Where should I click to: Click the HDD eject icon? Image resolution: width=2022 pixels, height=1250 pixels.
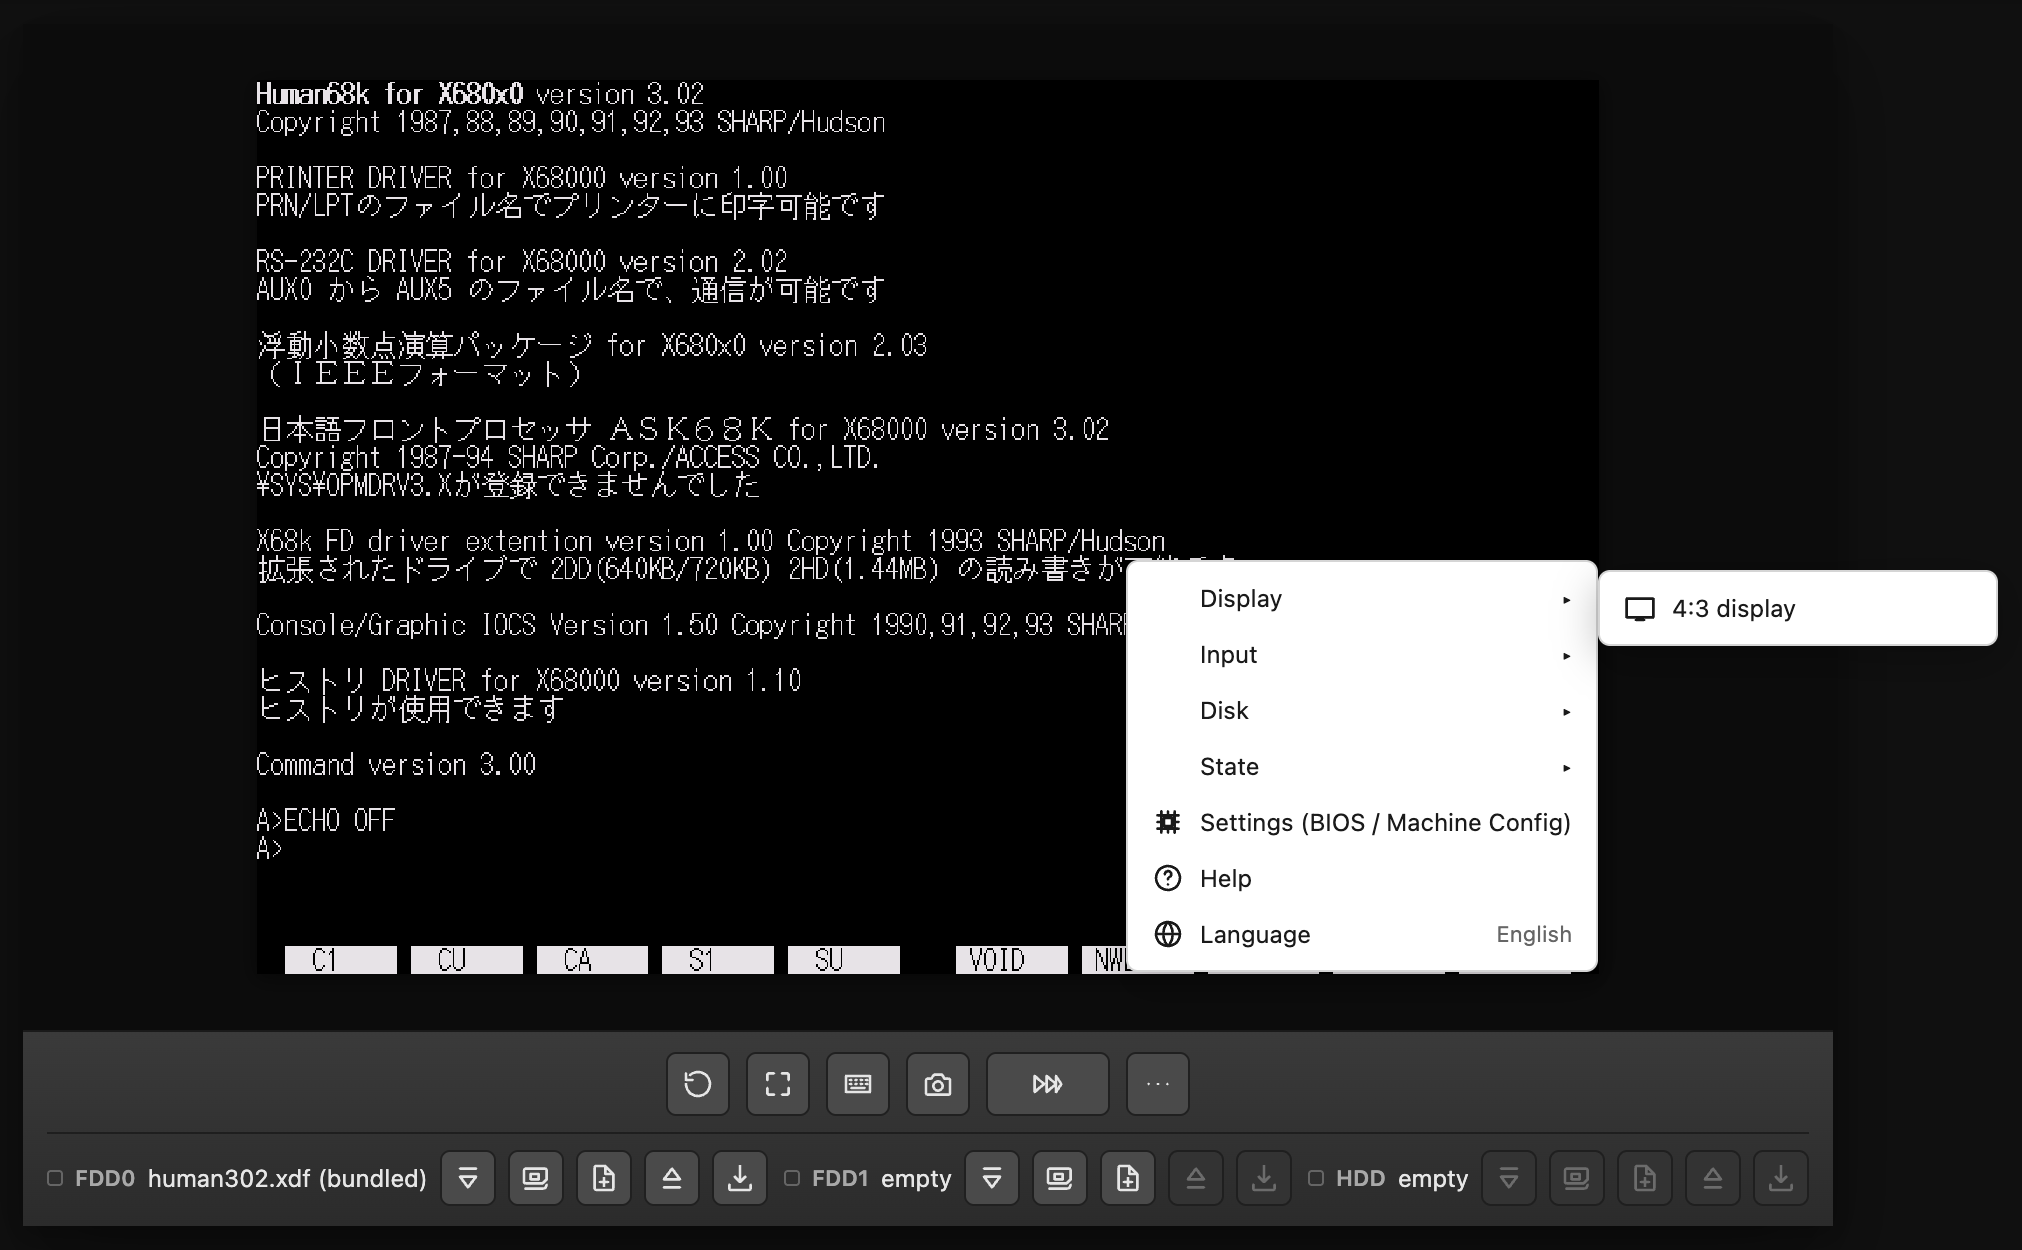click(1713, 1178)
